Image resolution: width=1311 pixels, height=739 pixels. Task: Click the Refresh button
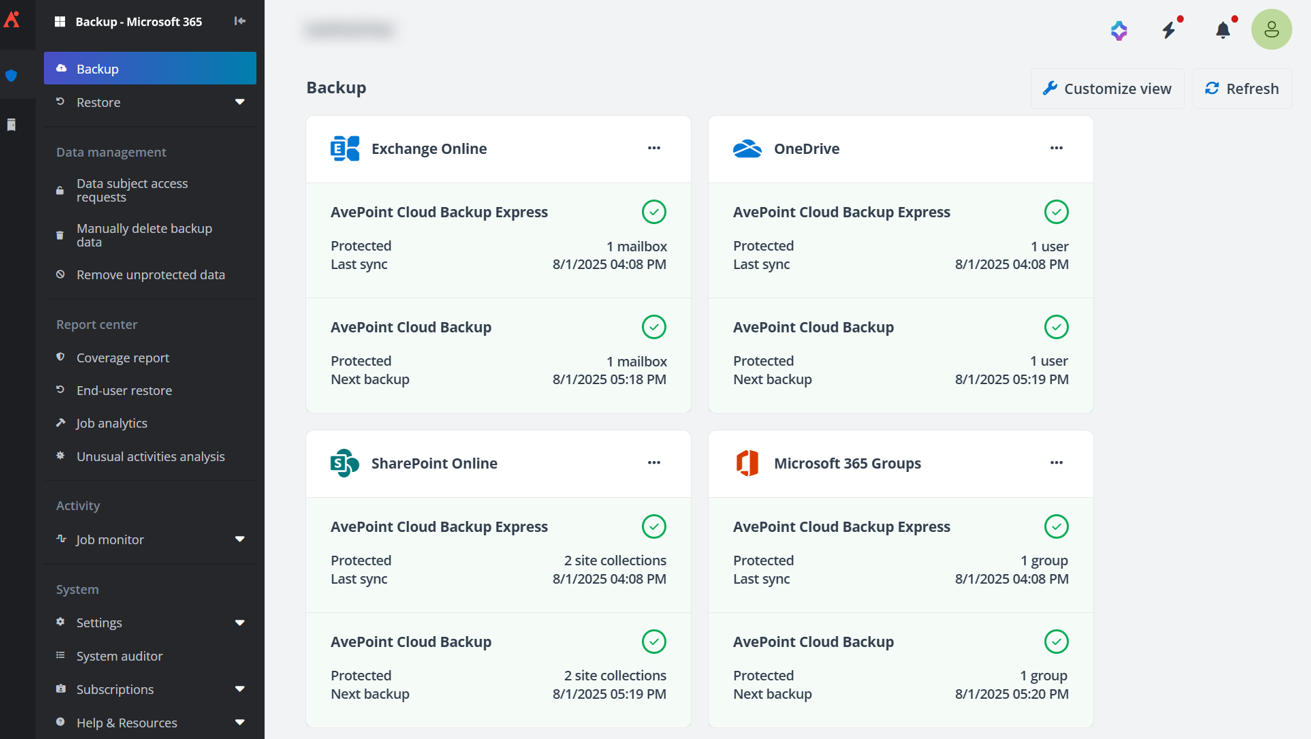pos(1241,88)
